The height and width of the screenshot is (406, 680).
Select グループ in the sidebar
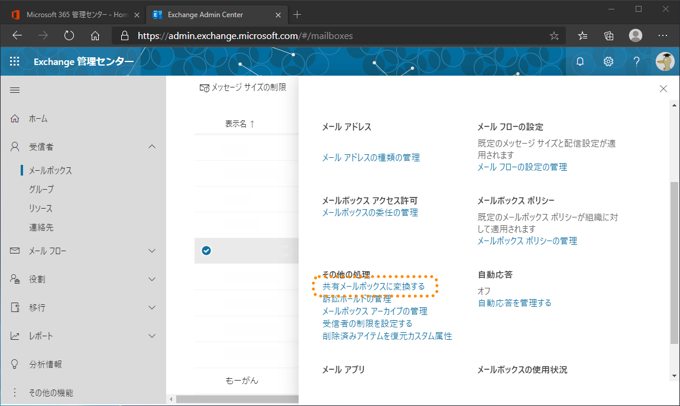(42, 189)
